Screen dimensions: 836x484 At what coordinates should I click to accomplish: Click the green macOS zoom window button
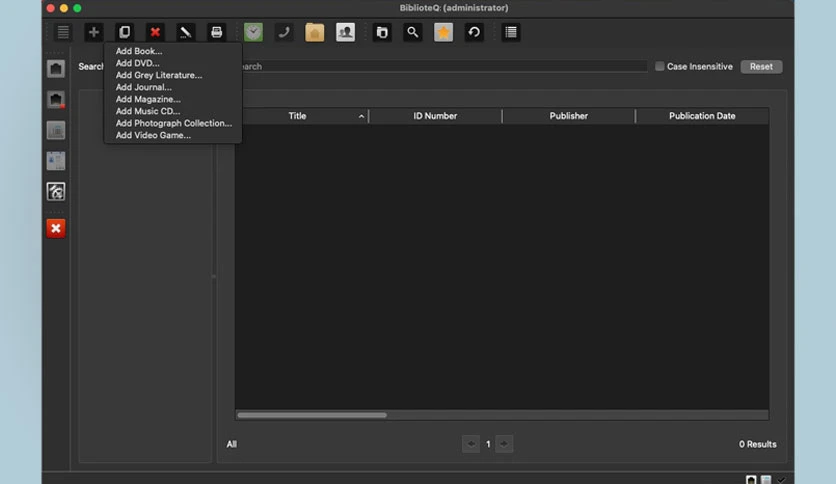coord(77,8)
